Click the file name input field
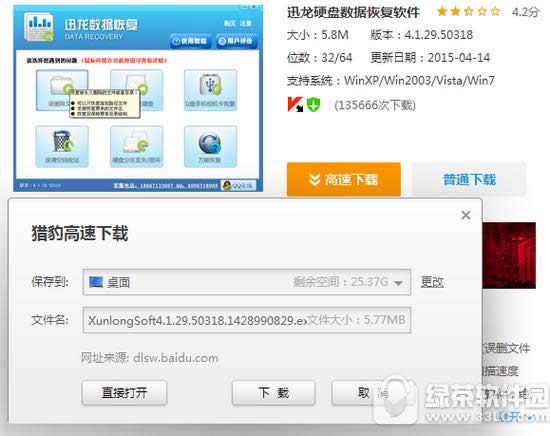The image size is (550, 436). click(x=247, y=320)
